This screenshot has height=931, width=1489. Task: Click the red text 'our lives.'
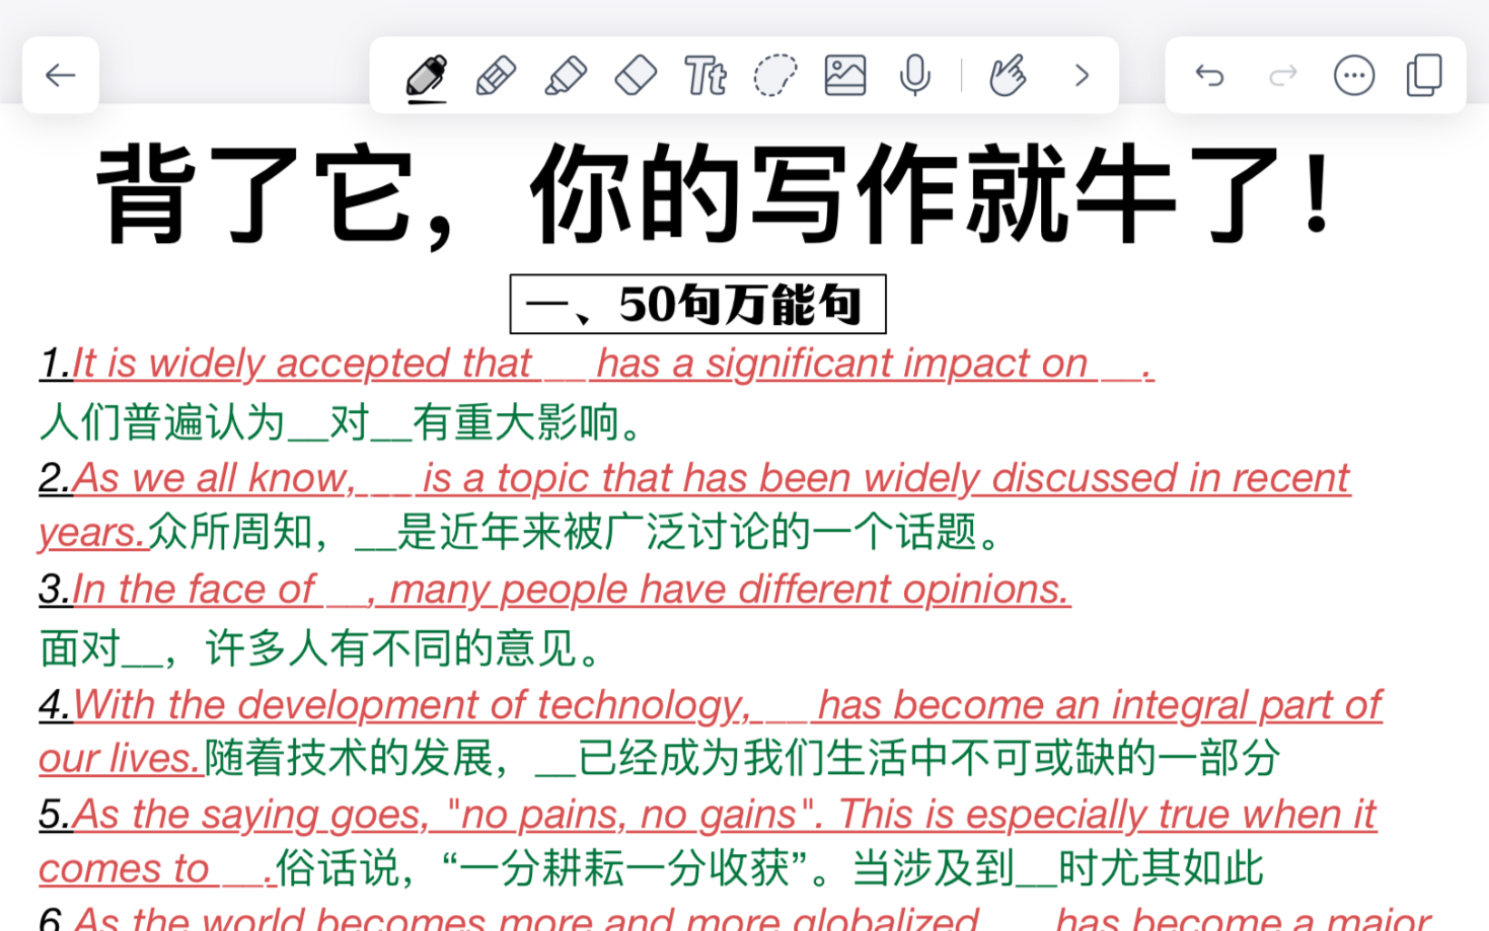click(x=120, y=758)
